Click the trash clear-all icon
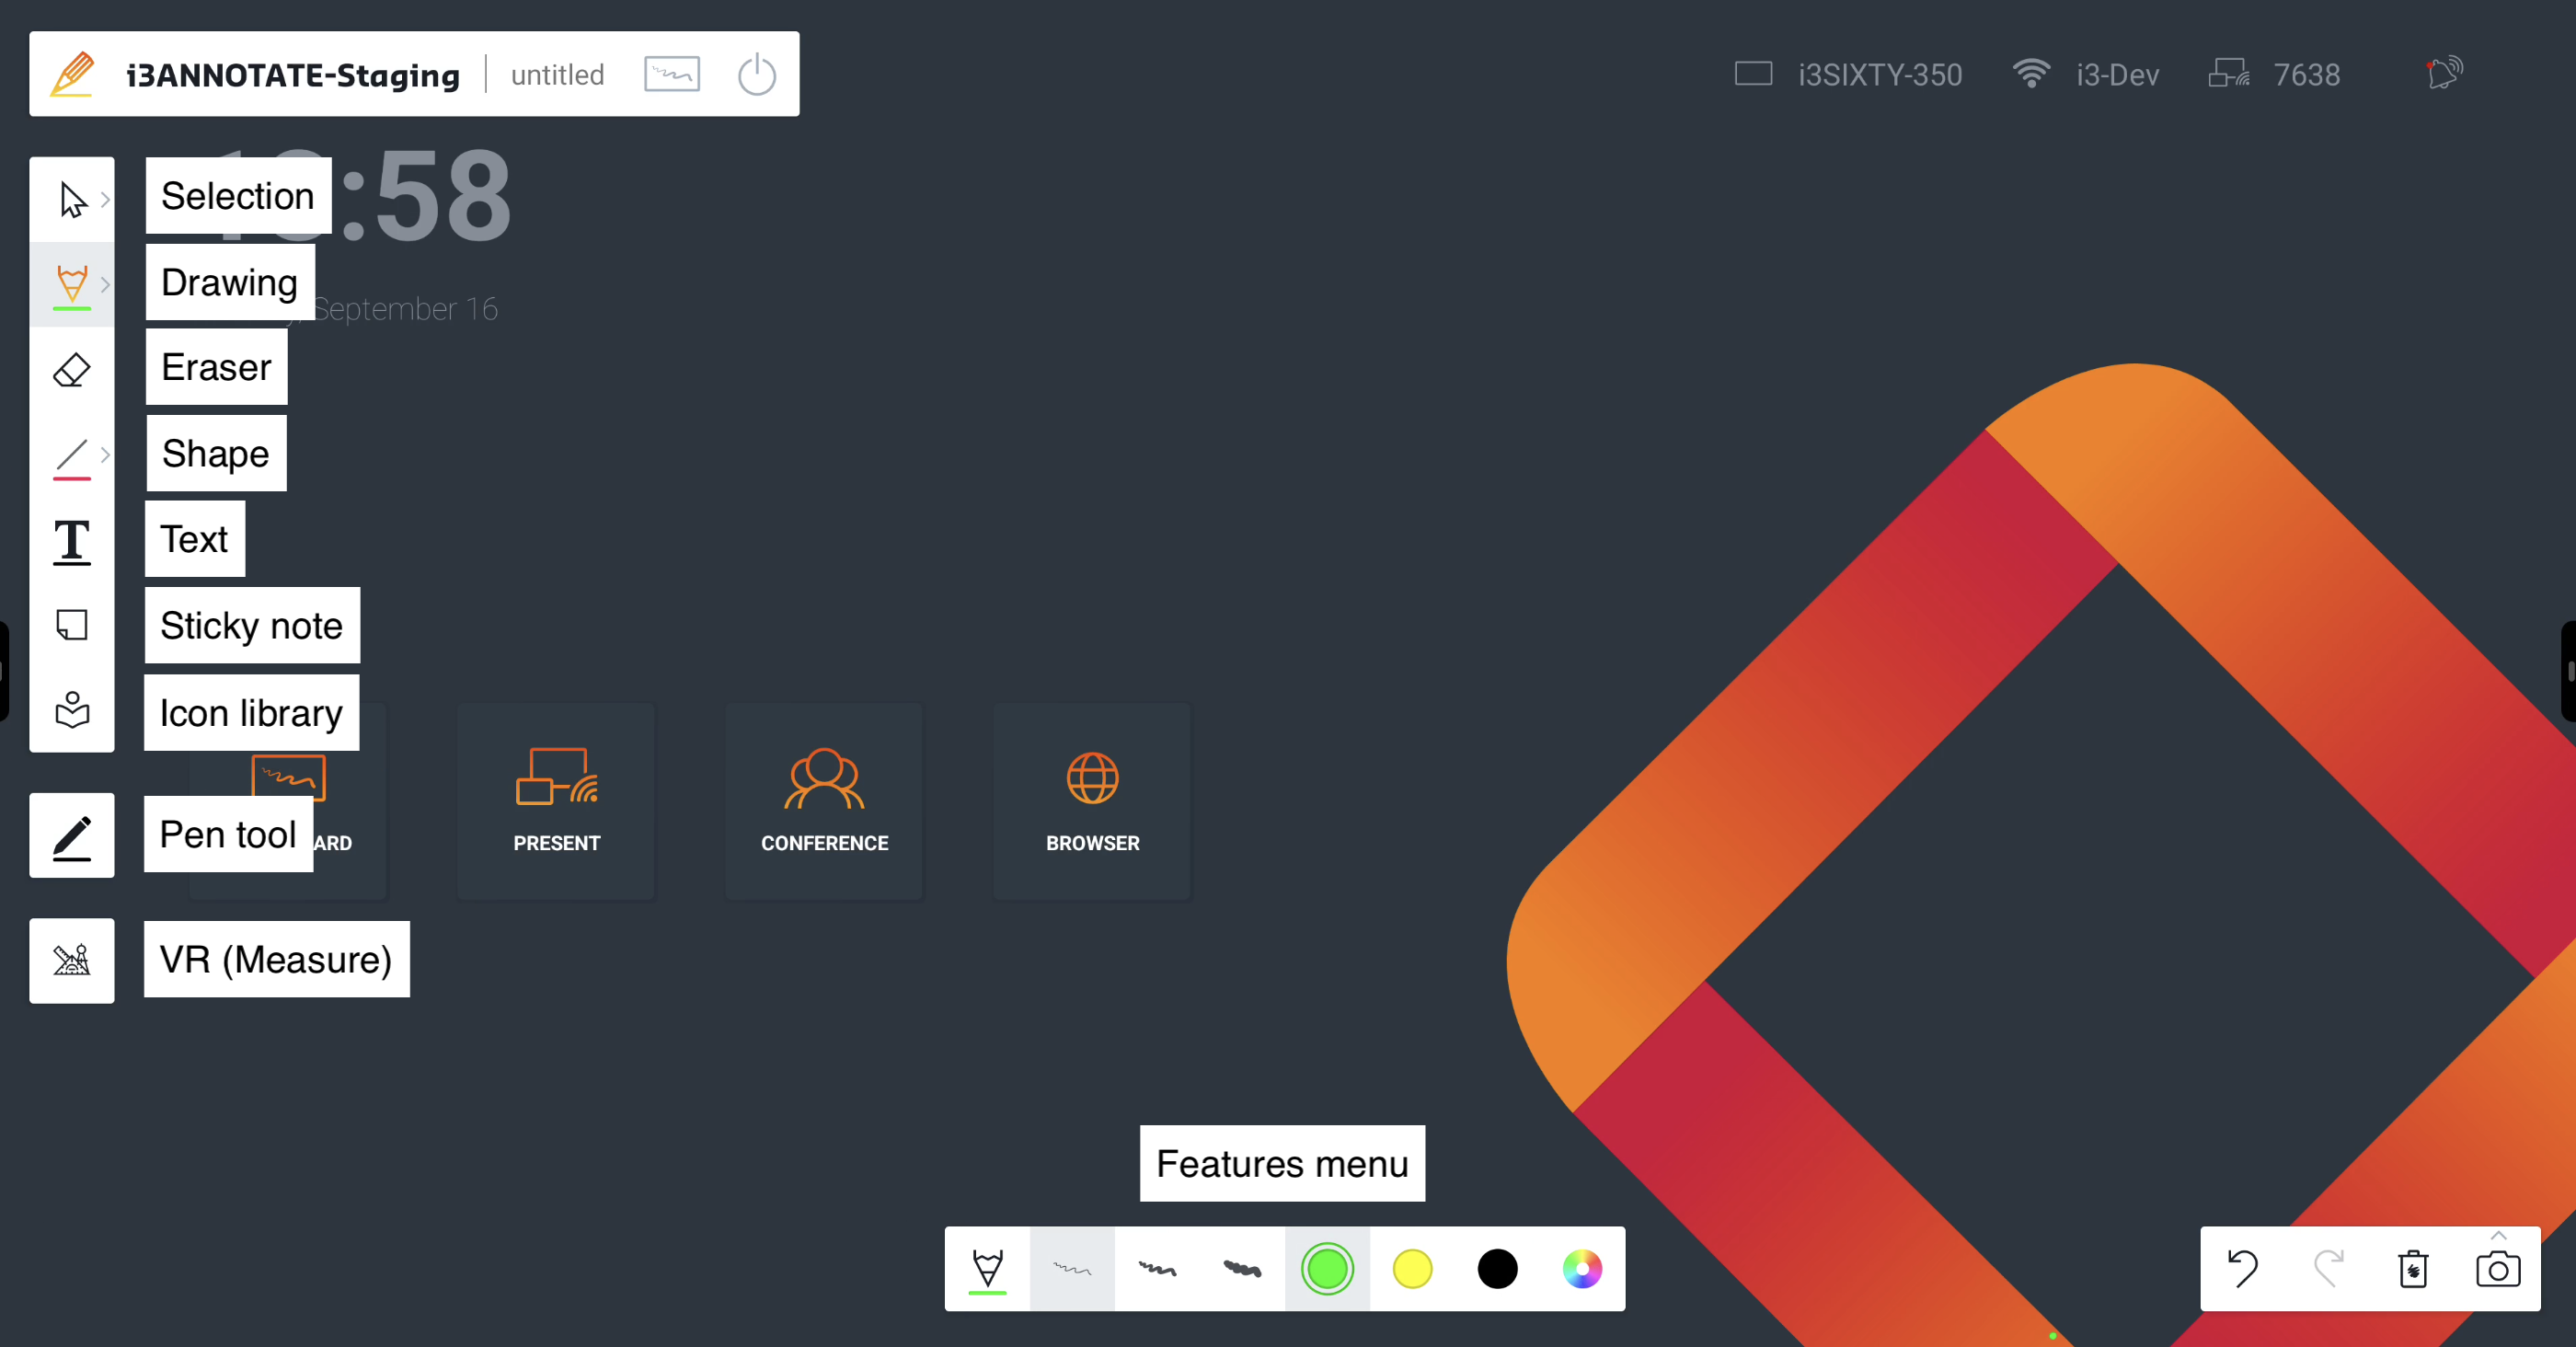Screen dimensions: 2576x1347 click(x=2412, y=1269)
